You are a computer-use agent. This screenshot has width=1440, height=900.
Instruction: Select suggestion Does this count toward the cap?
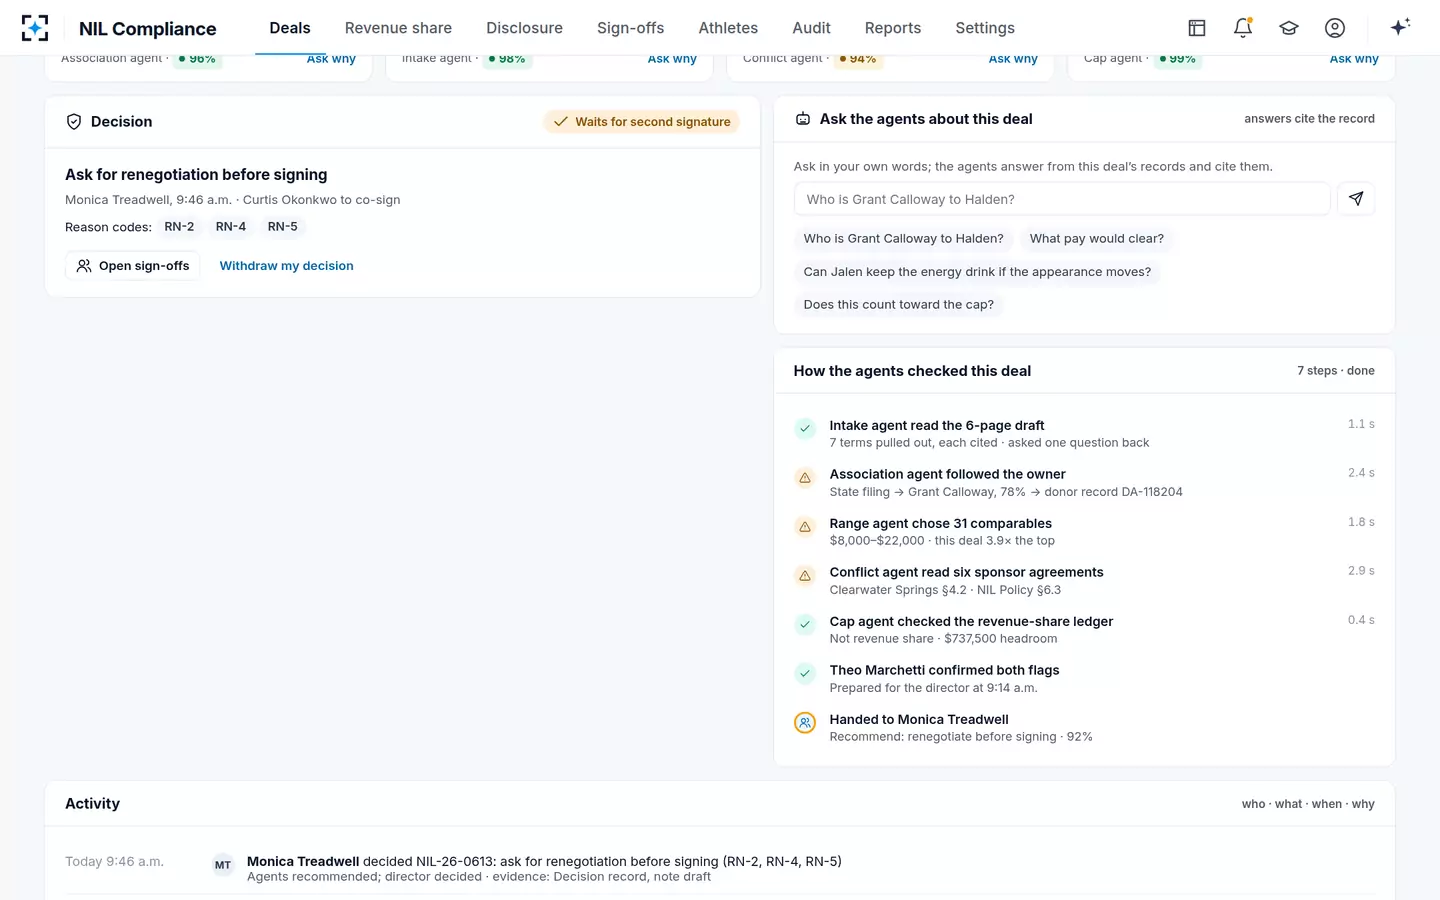[899, 305]
